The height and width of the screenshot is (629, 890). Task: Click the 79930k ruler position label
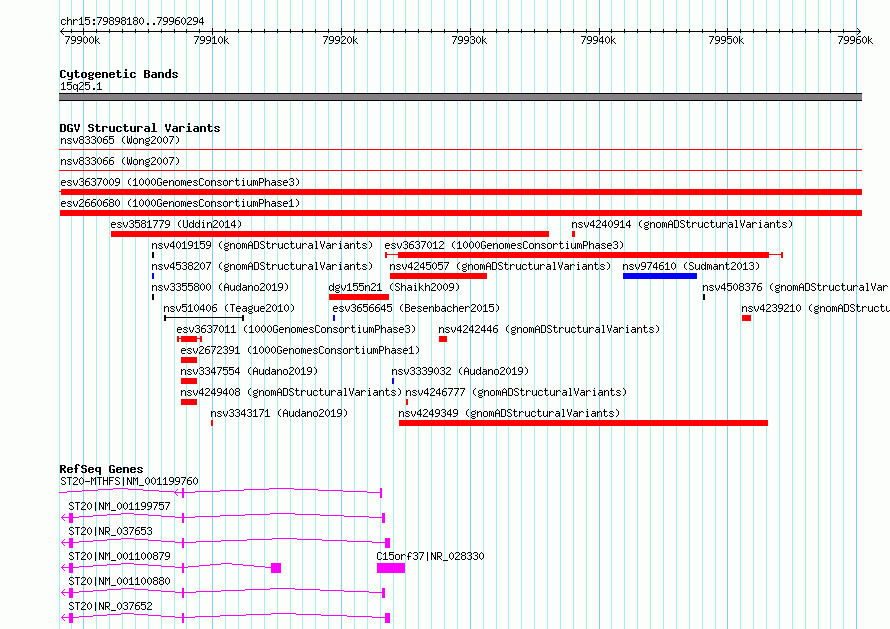point(469,40)
